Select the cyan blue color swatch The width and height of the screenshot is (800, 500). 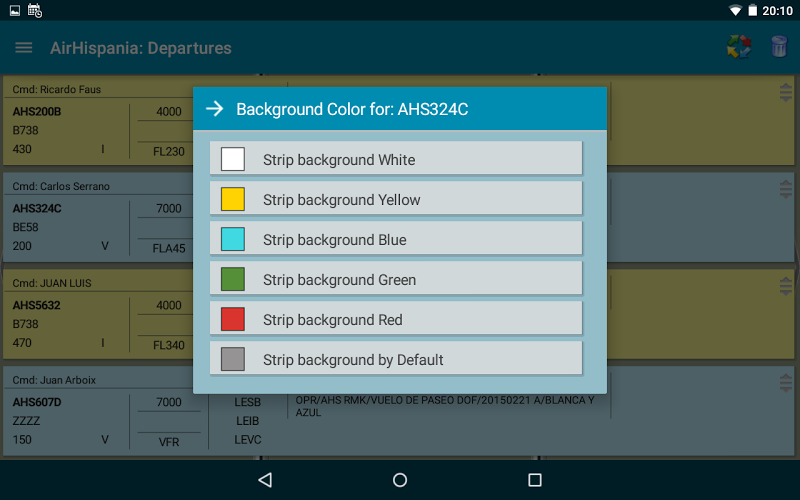tap(233, 239)
